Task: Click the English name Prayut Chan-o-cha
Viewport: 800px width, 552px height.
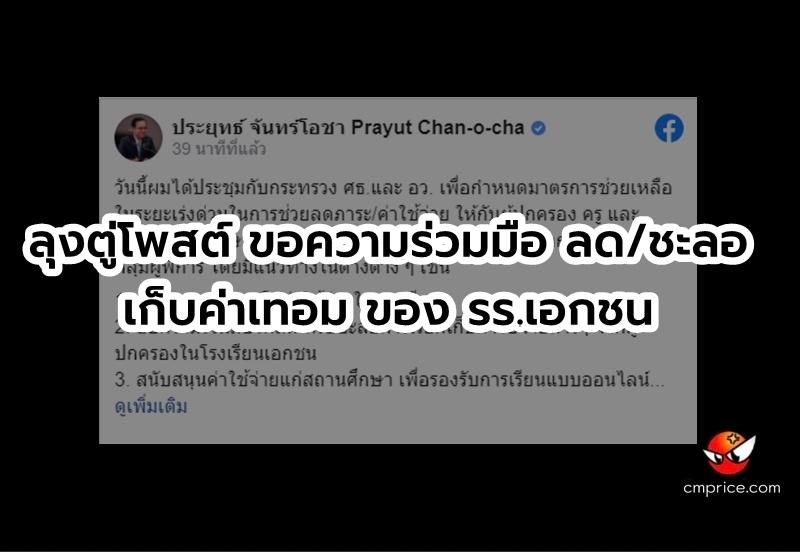Action: [x=438, y=128]
